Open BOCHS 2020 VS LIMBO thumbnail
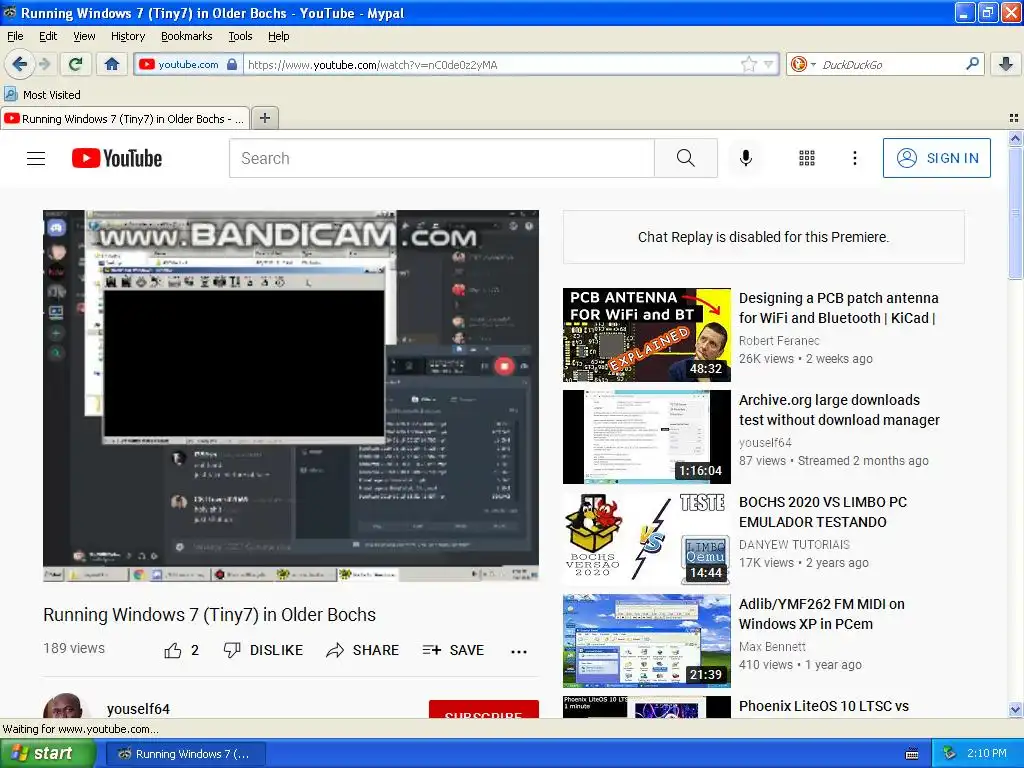This screenshot has width=1024, height=768. pyautogui.click(x=647, y=539)
